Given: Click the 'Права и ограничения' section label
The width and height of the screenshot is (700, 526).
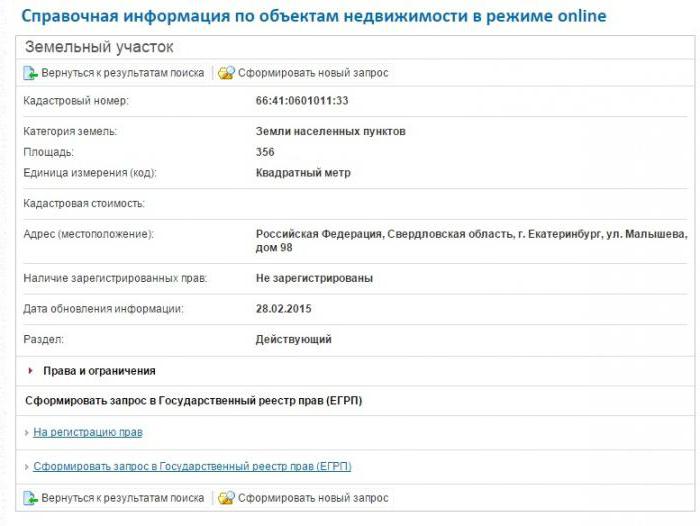Looking at the screenshot, I should (x=99, y=371).
